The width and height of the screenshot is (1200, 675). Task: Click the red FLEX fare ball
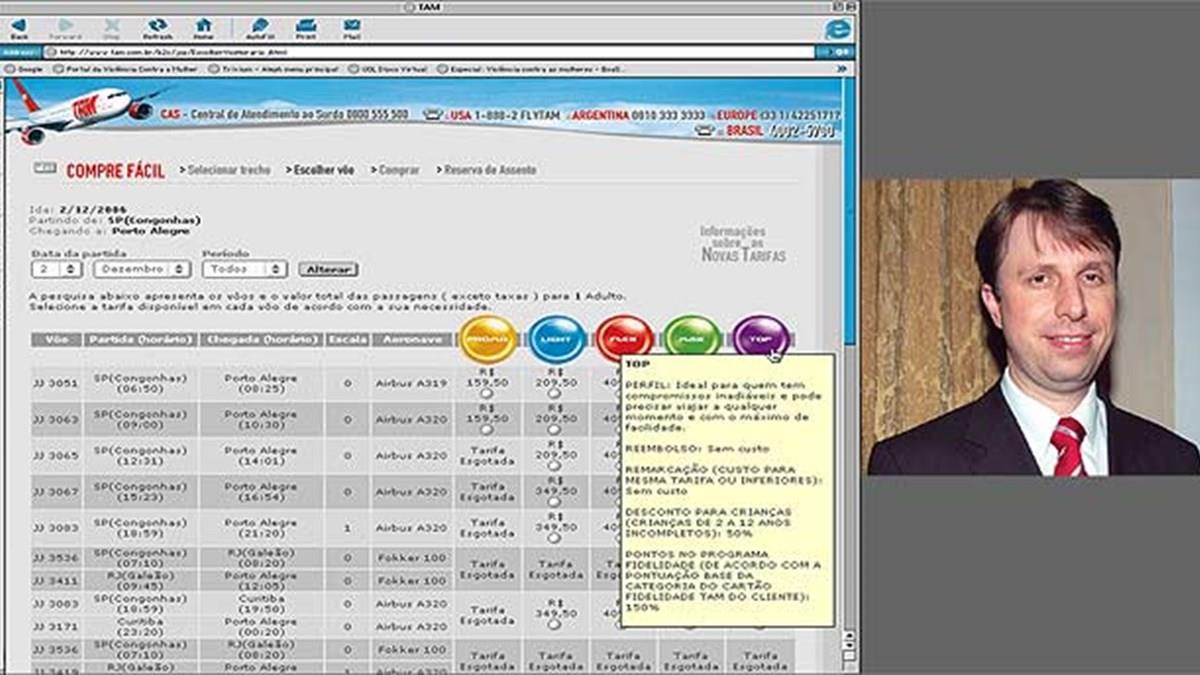[x=624, y=337]
